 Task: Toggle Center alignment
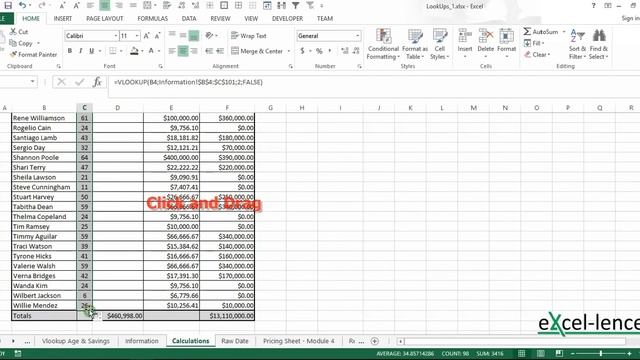(183, 51)
